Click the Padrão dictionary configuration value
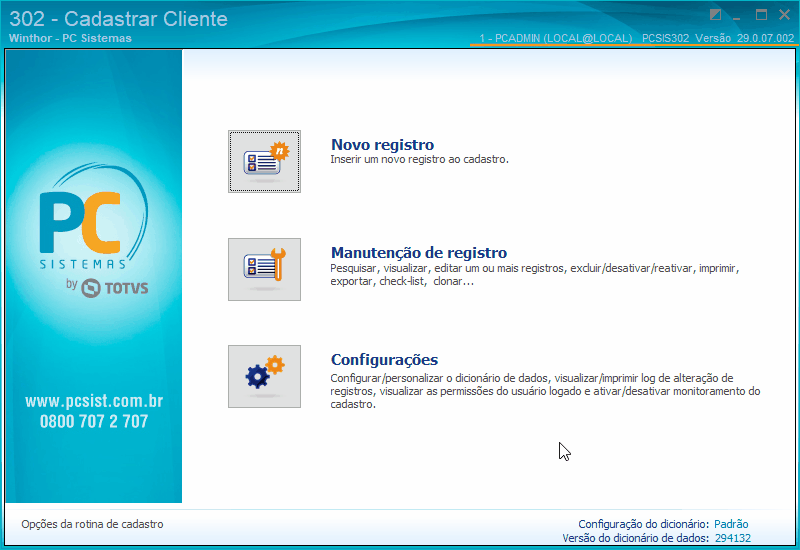800x550 pixels. coord(731,524)
